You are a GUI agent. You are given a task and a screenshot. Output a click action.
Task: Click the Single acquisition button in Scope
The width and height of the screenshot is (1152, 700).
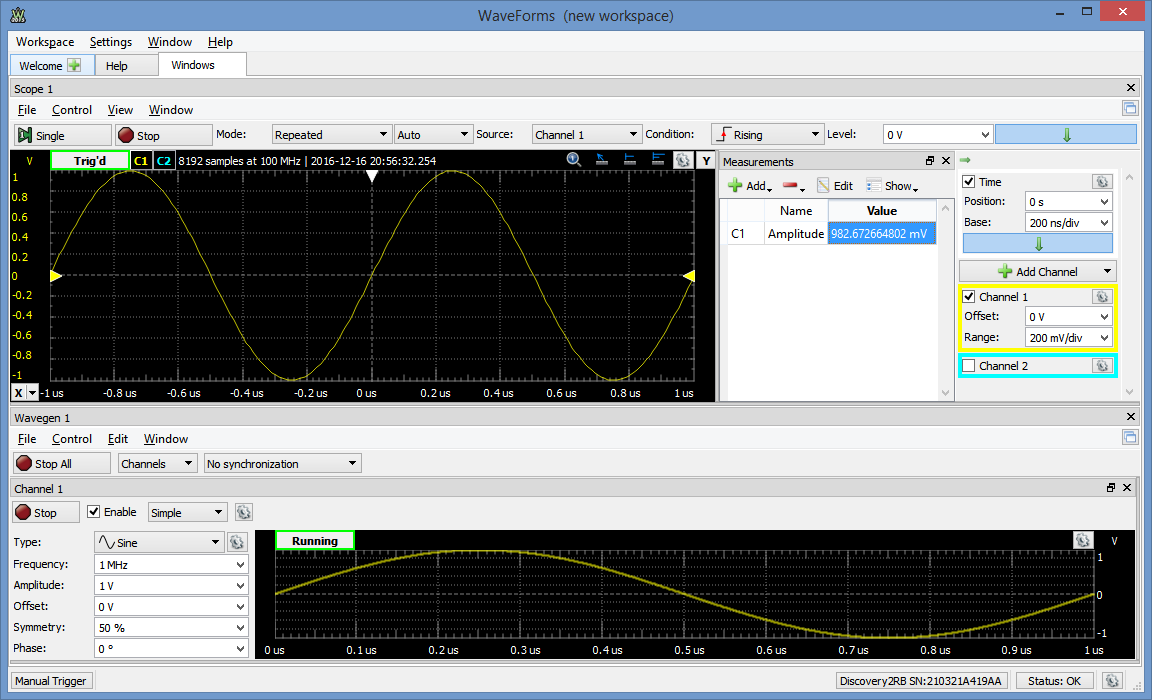[x=62, y=133]
